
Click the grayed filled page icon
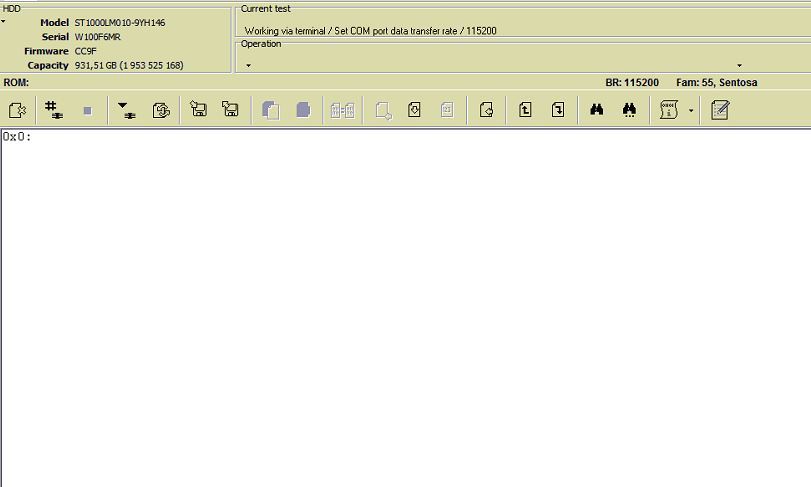point(304,110)
